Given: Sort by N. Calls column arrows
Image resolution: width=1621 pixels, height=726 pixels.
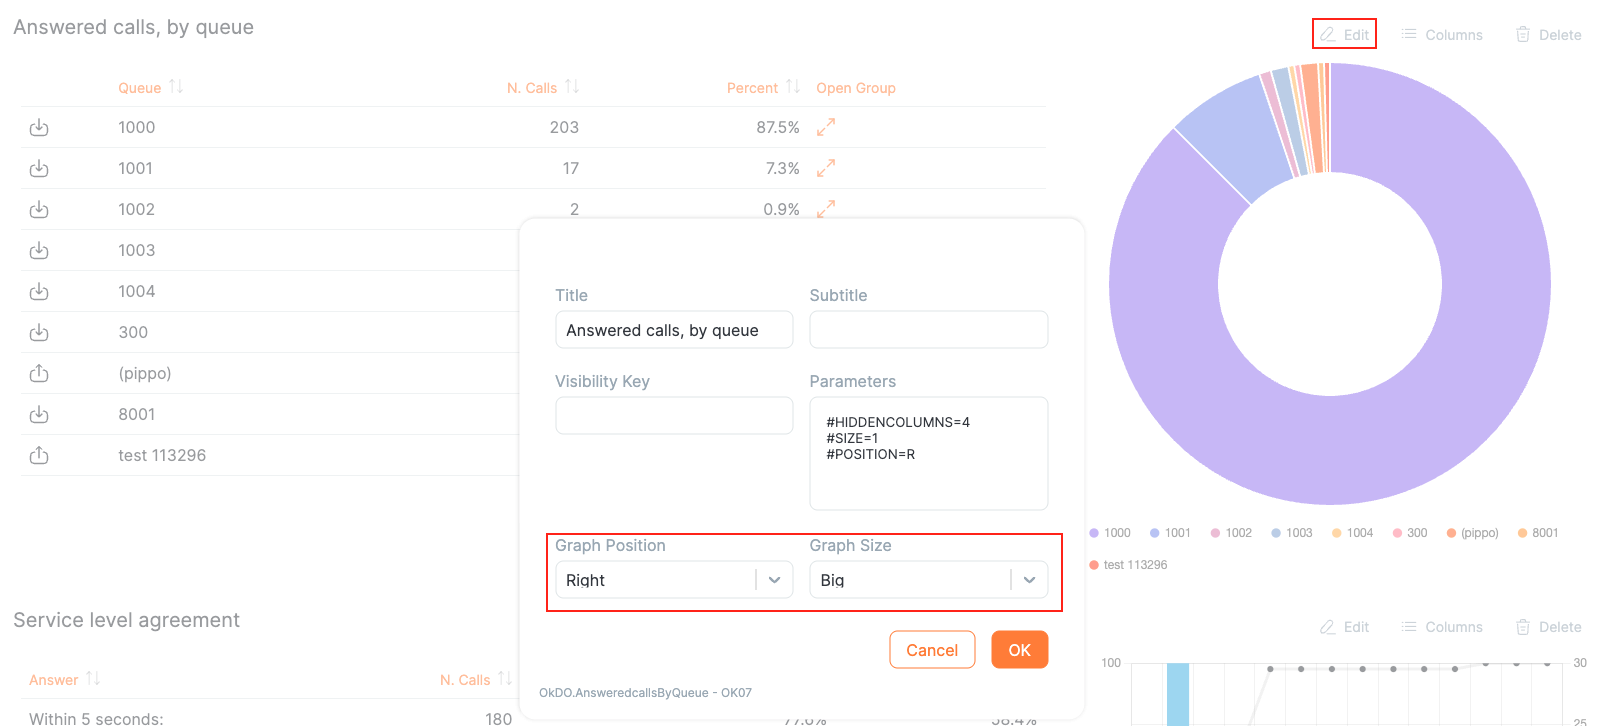Looking at the screenshot, I should [x=572, y=87].
